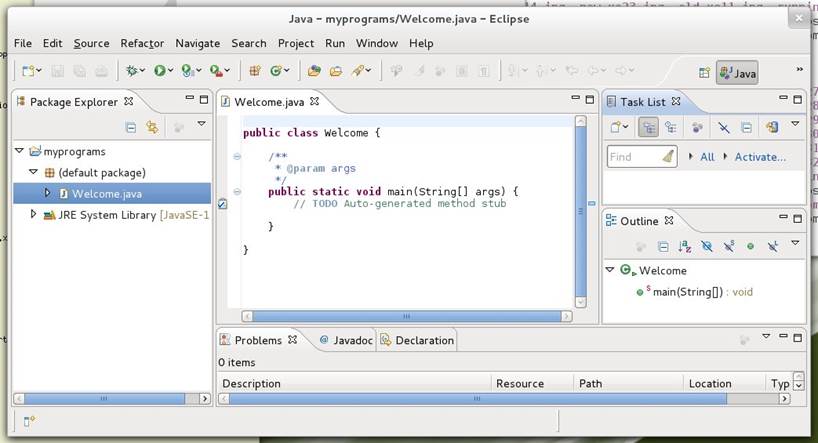Click the Java perspective button
Image resolution: width=818 pixels, height=443 pixels.
[737, 73]
